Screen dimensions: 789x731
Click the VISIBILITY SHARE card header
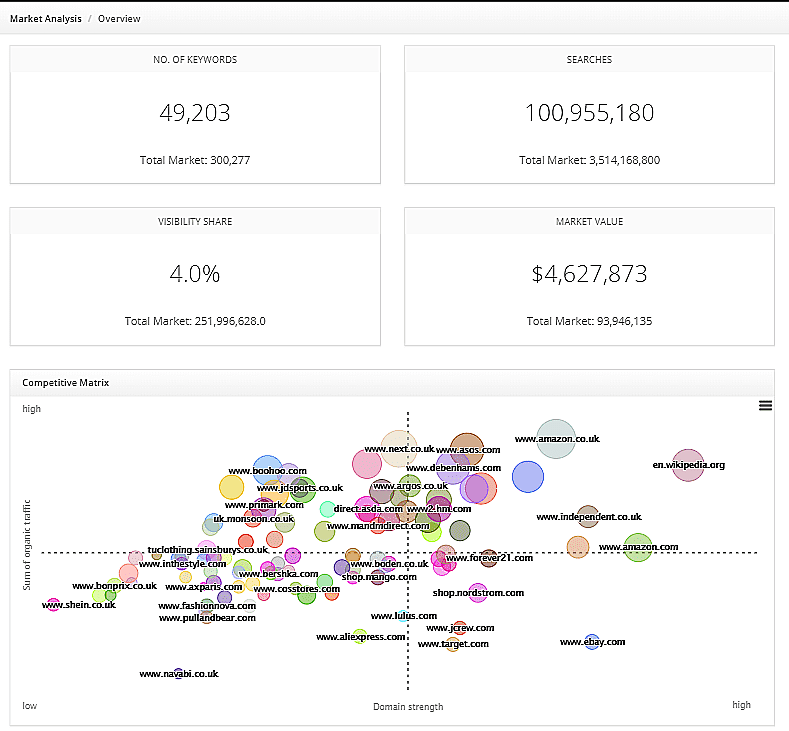pyautogui.click(x=195, y=221)
